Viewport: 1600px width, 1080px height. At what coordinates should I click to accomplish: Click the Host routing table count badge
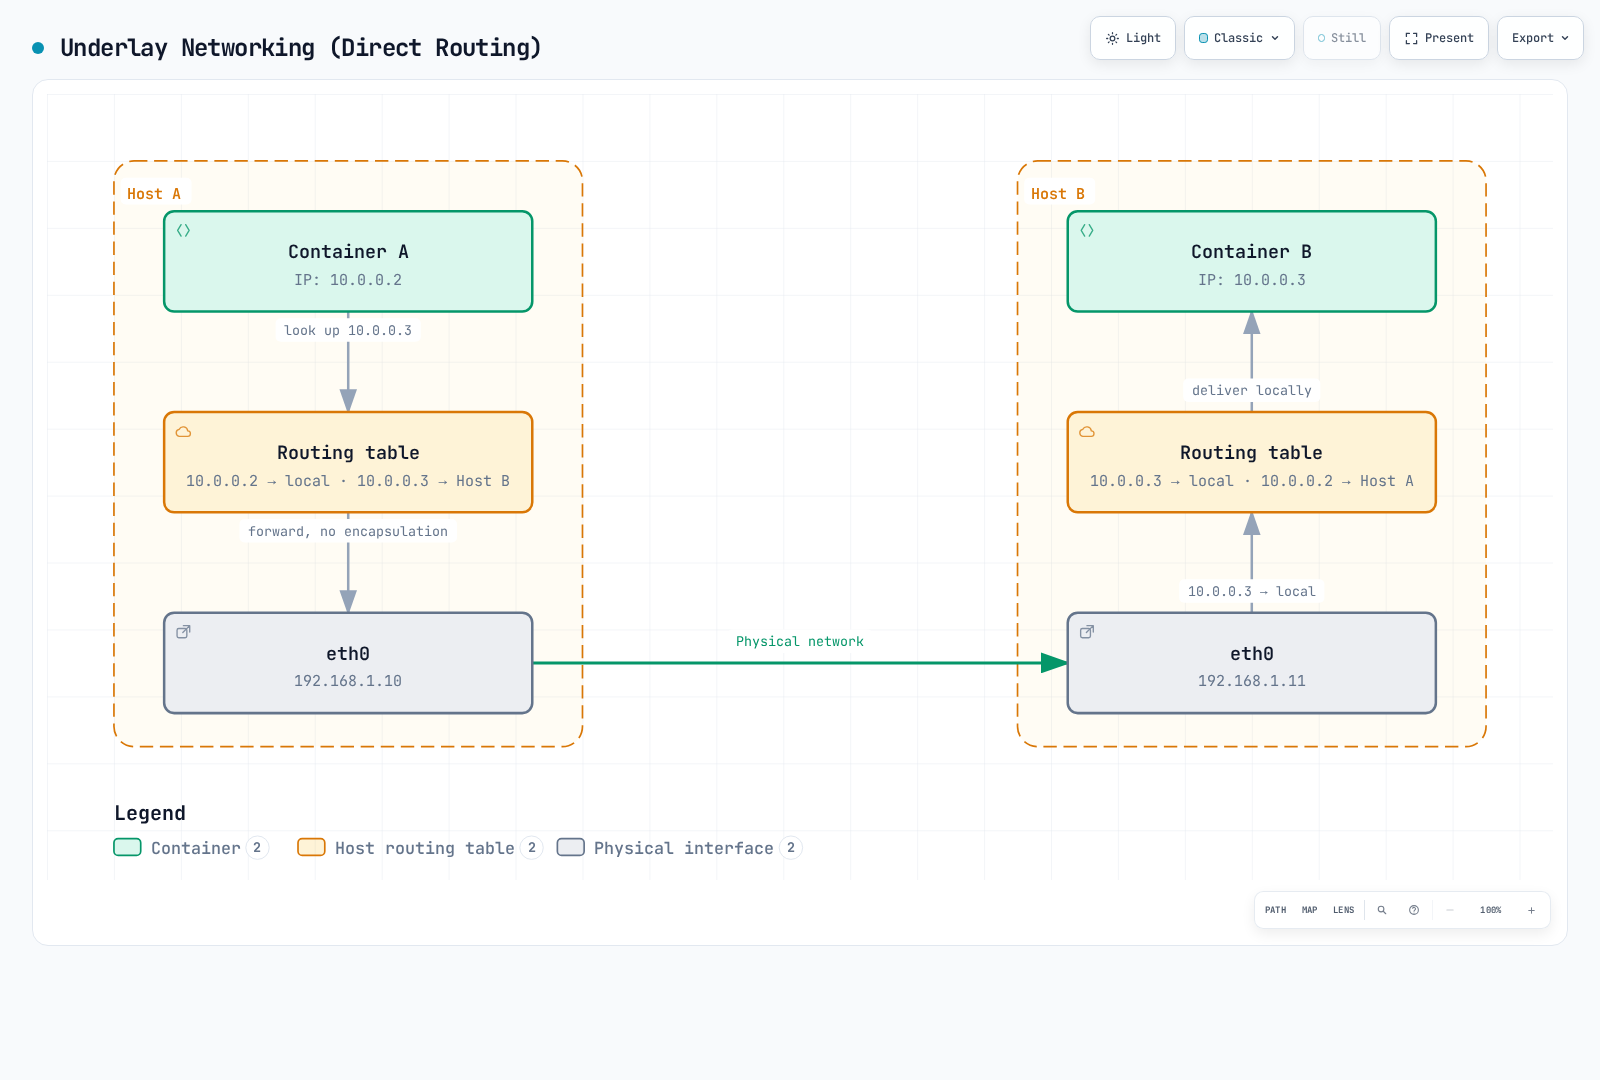coord(532,848)
